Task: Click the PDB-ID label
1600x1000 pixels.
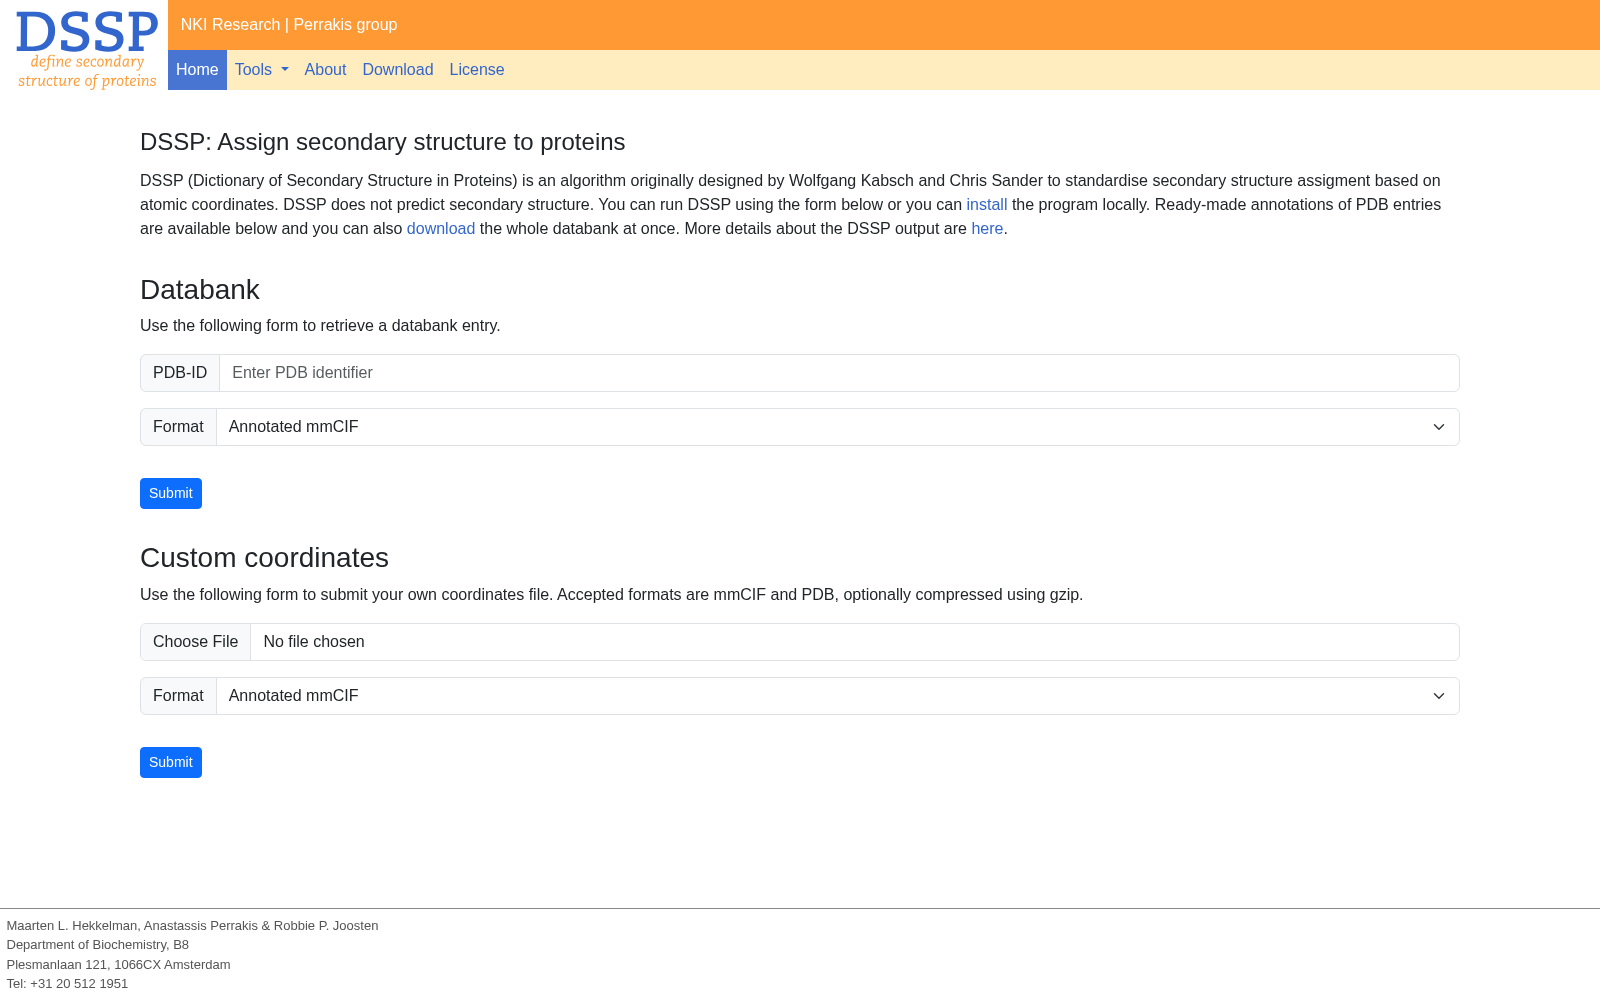Action: pyautogui.click(x=180, y=373)
